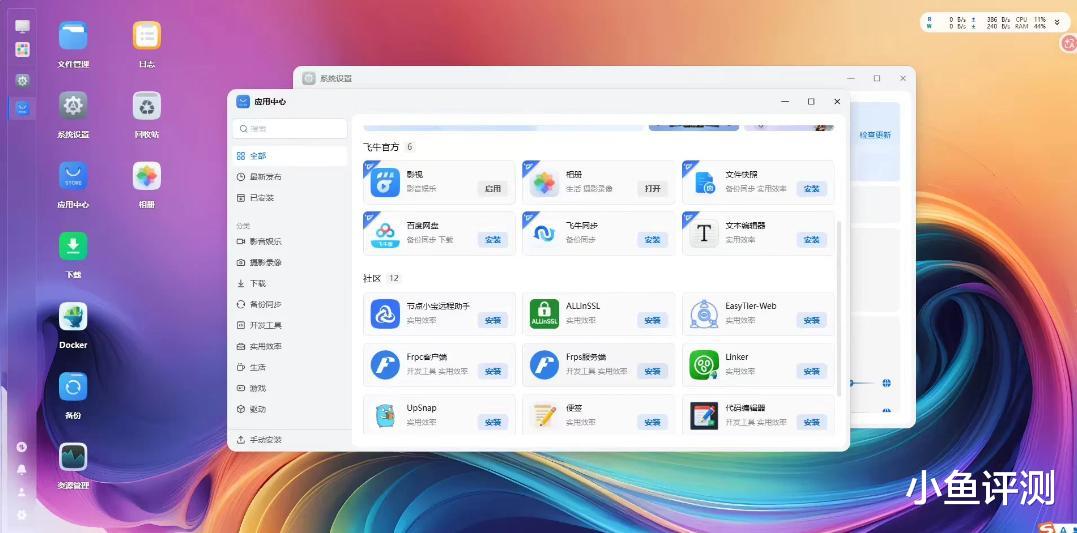
Task: Click 启用 button for 影视
Action: tap(492, 188)
